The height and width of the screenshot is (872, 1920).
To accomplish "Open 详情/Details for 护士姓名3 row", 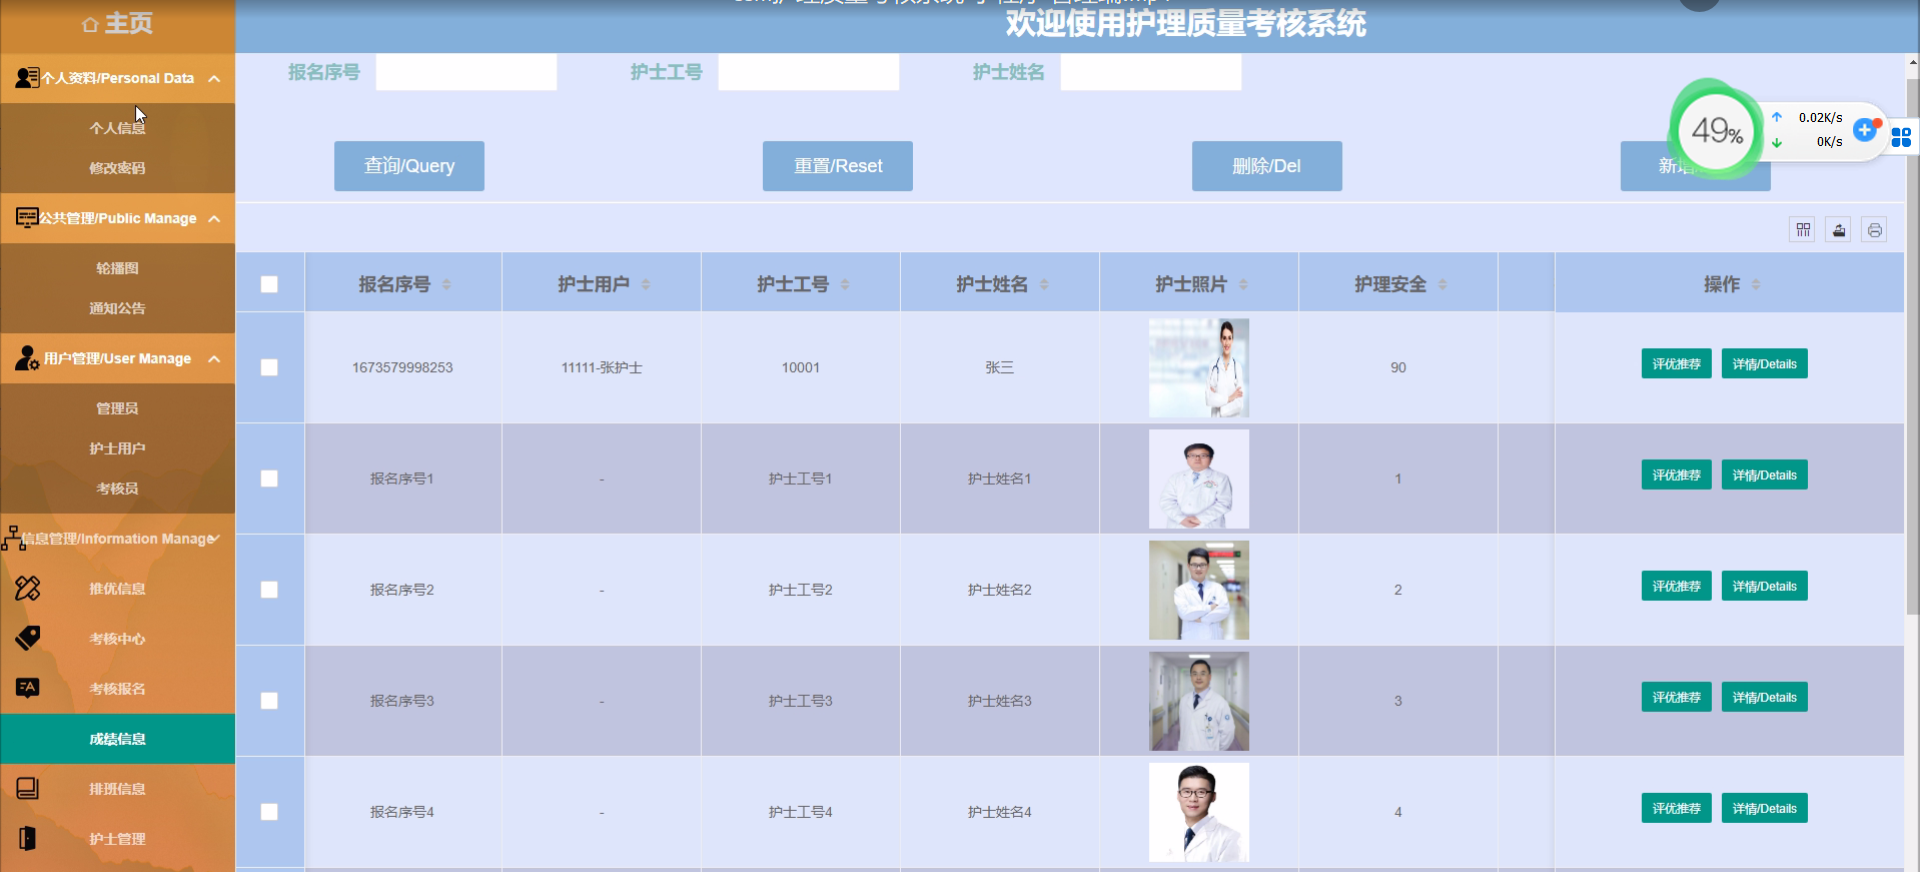I will point(1764,697).
